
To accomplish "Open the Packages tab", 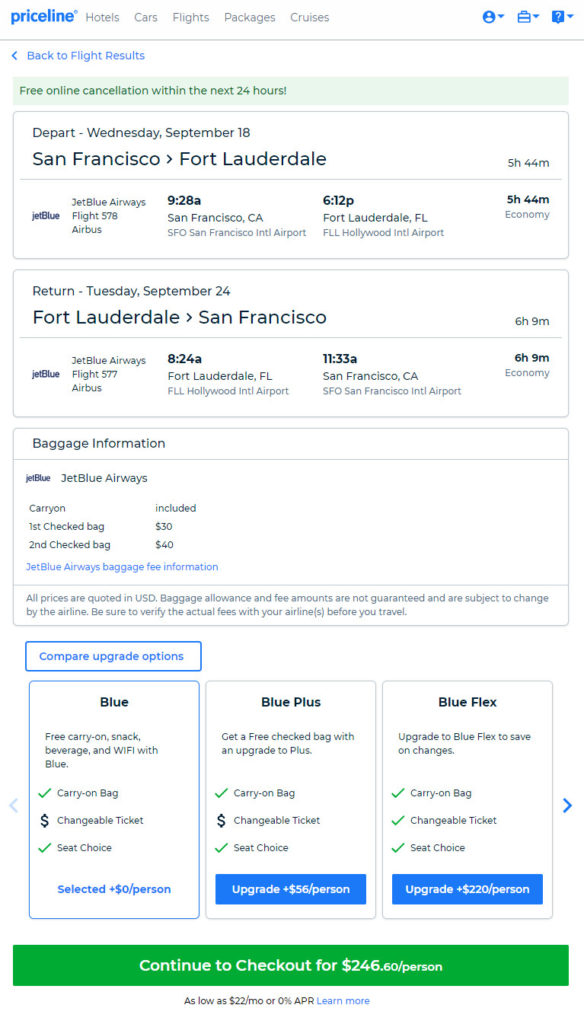I will pyautogui.click(x=250, y=18).
